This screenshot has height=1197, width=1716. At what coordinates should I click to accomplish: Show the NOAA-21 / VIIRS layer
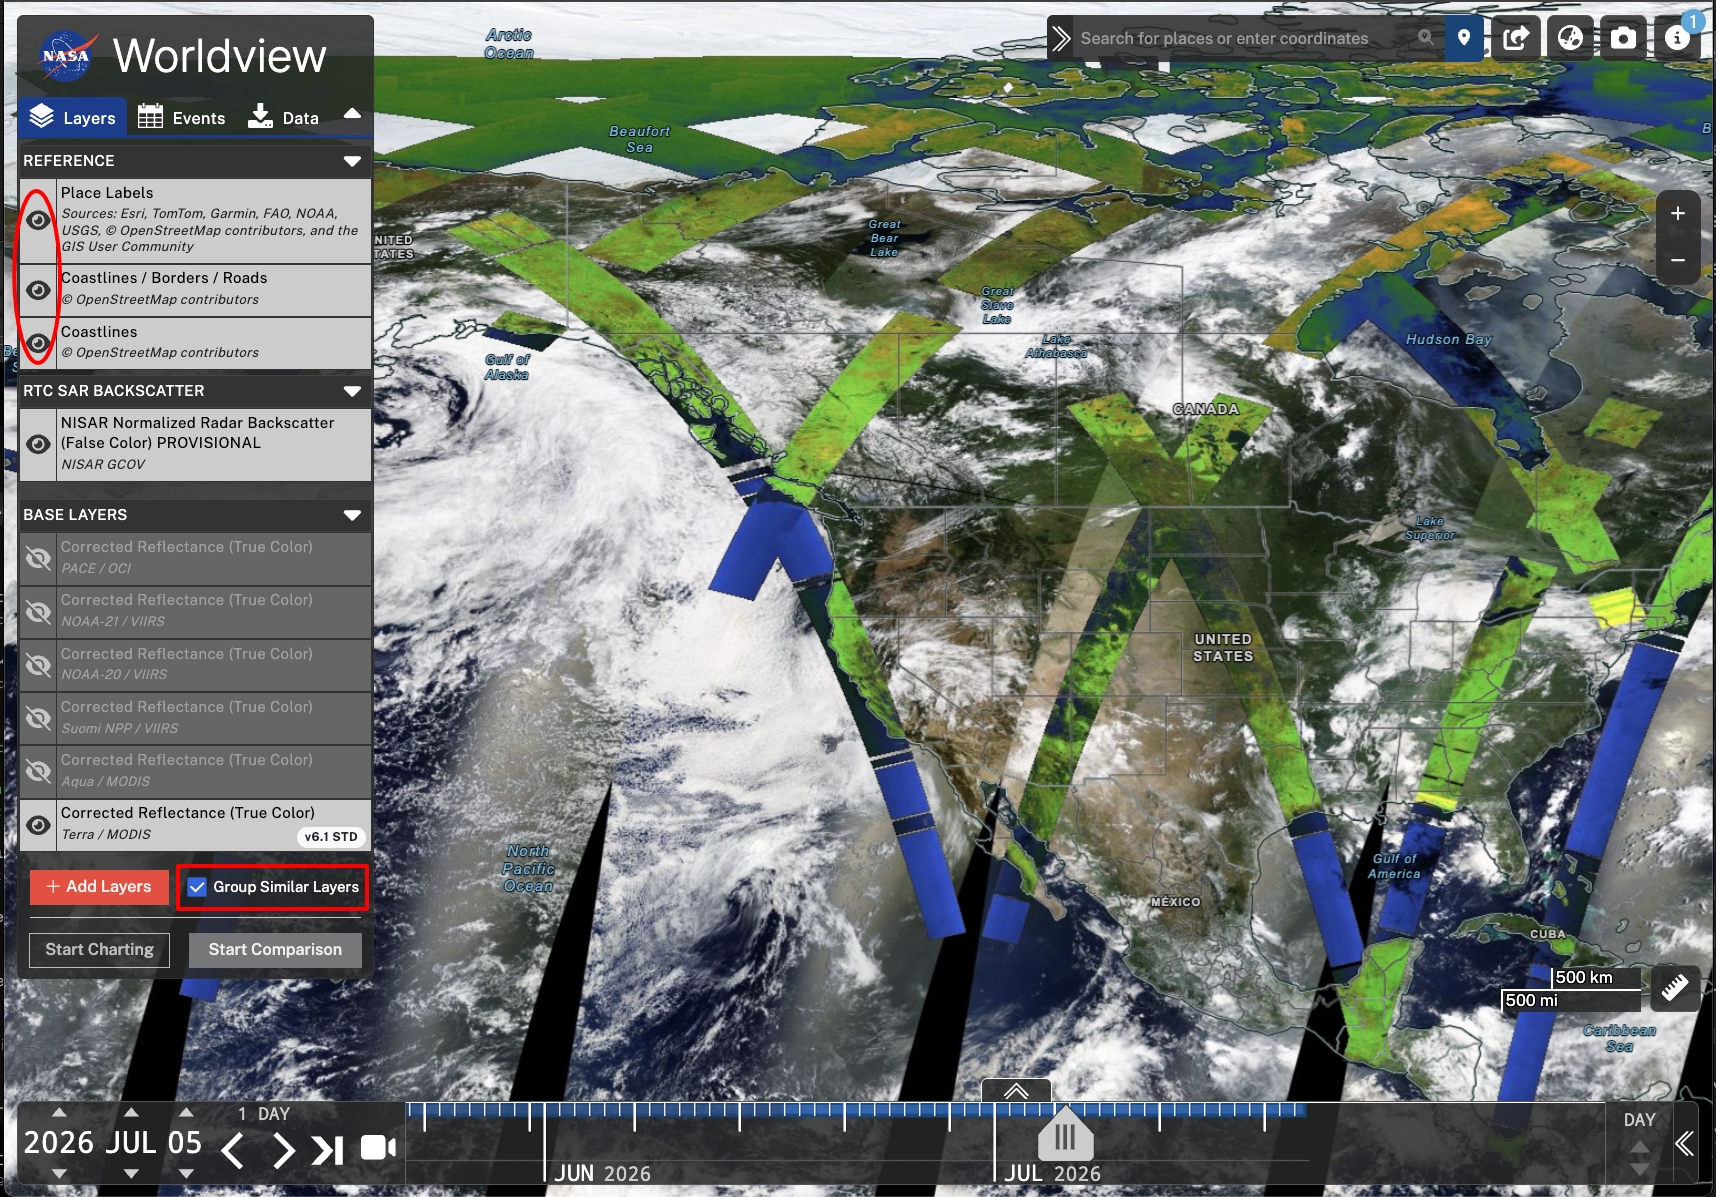point(38,611)
